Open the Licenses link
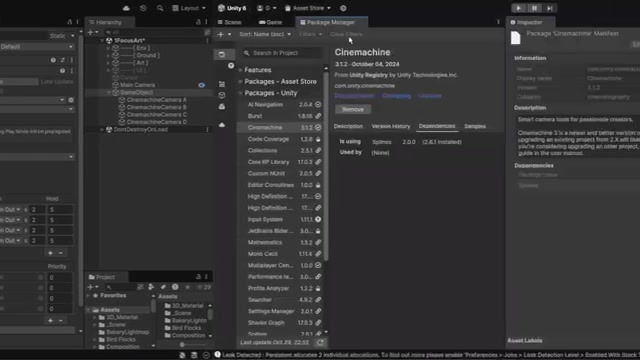Screen dimensions: 640x360 tap(430, 96)
